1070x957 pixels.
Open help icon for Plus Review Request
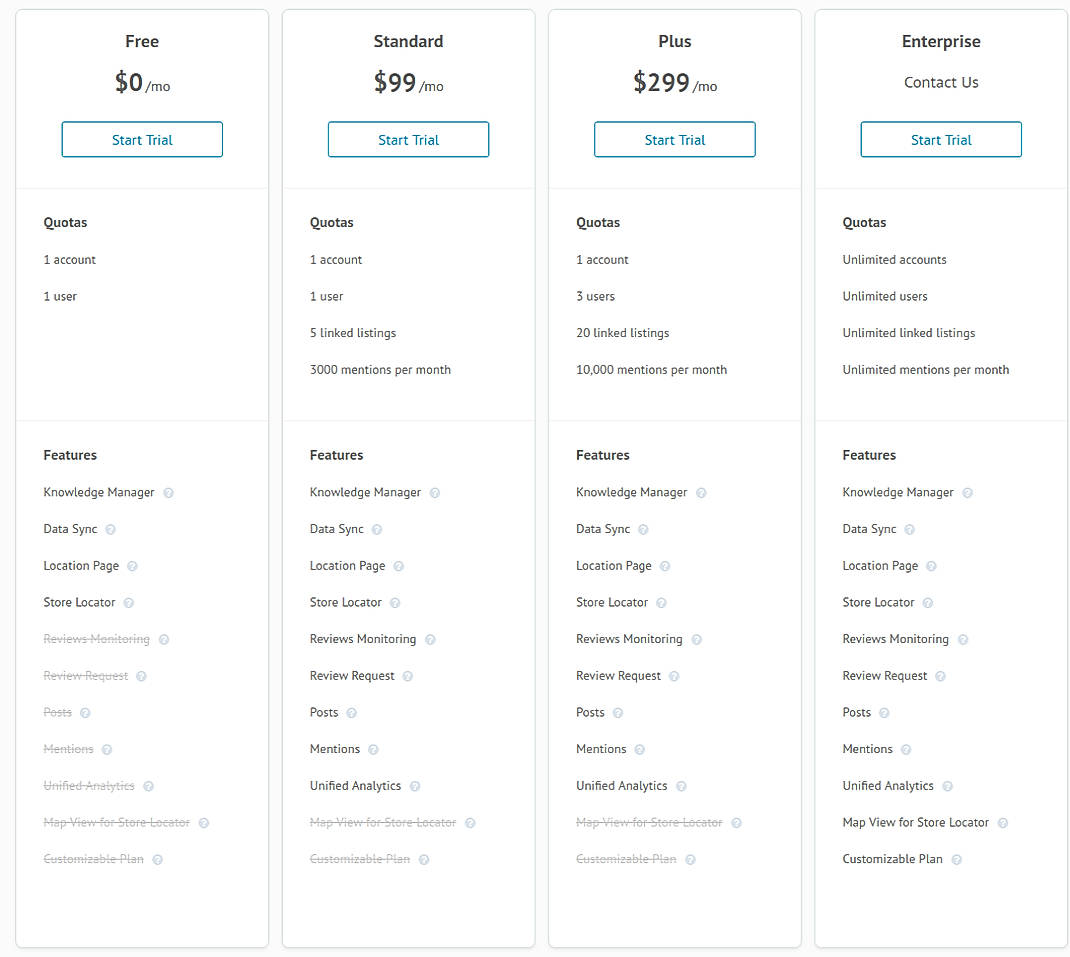click(674, 676)
